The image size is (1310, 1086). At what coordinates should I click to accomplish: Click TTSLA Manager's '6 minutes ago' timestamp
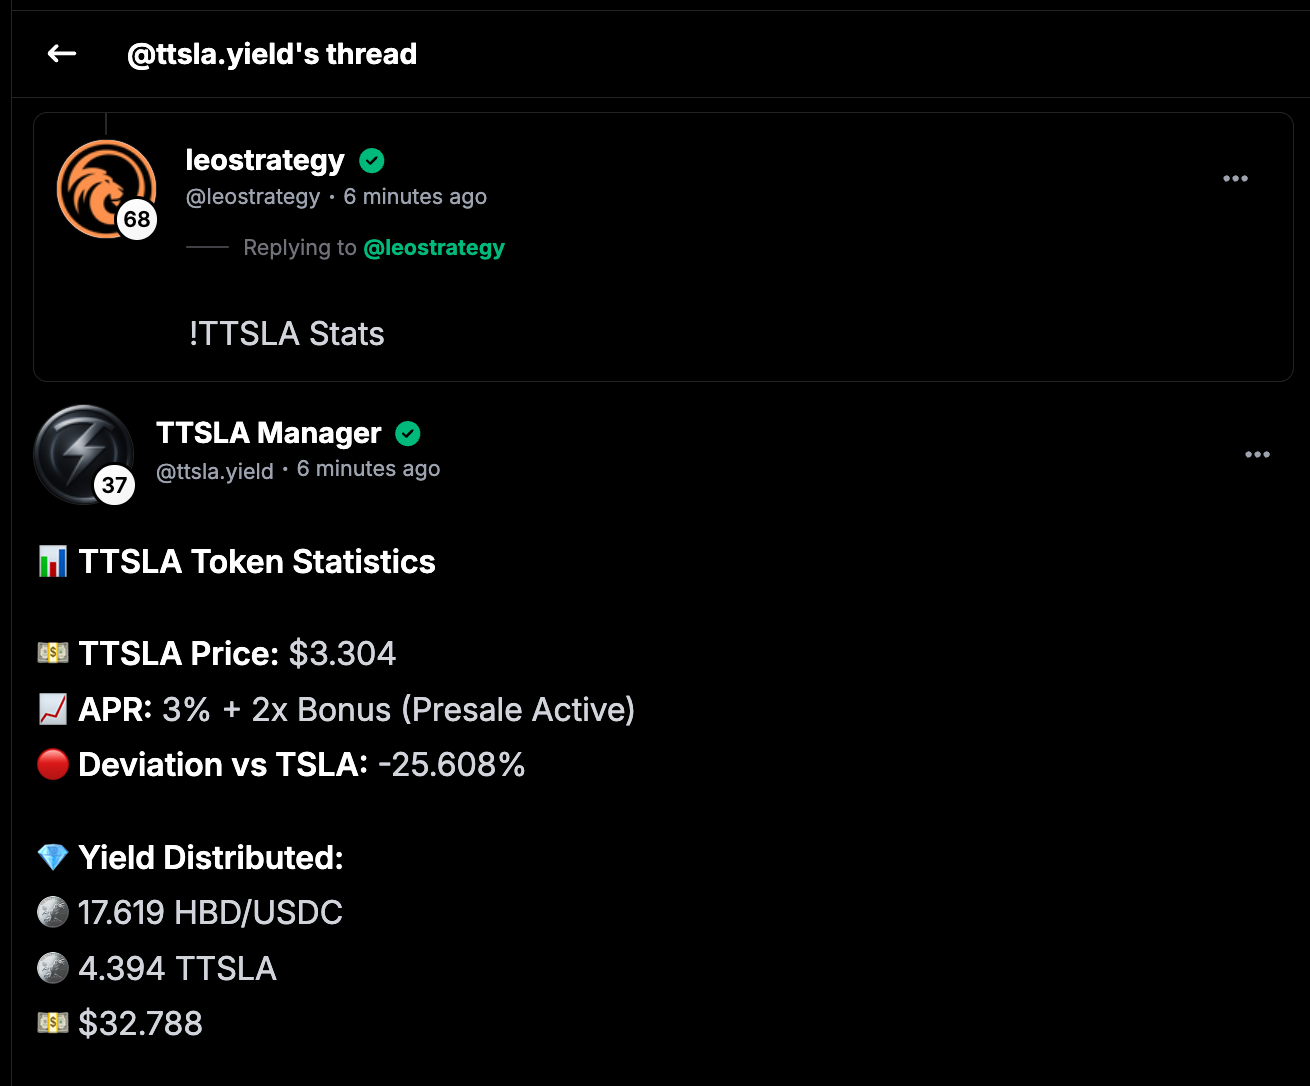(369, 469)
